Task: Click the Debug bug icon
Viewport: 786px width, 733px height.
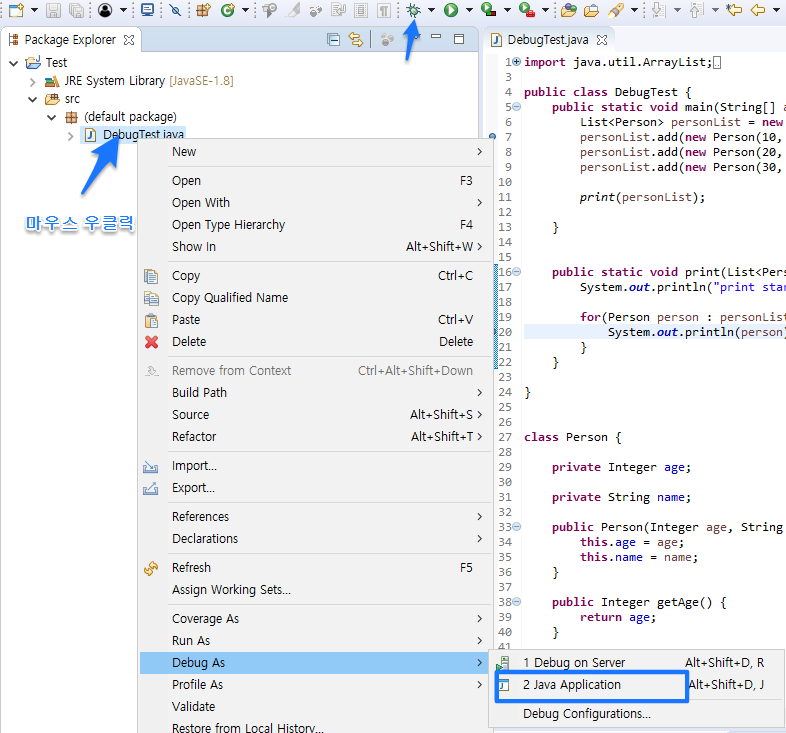Action: 414,10
